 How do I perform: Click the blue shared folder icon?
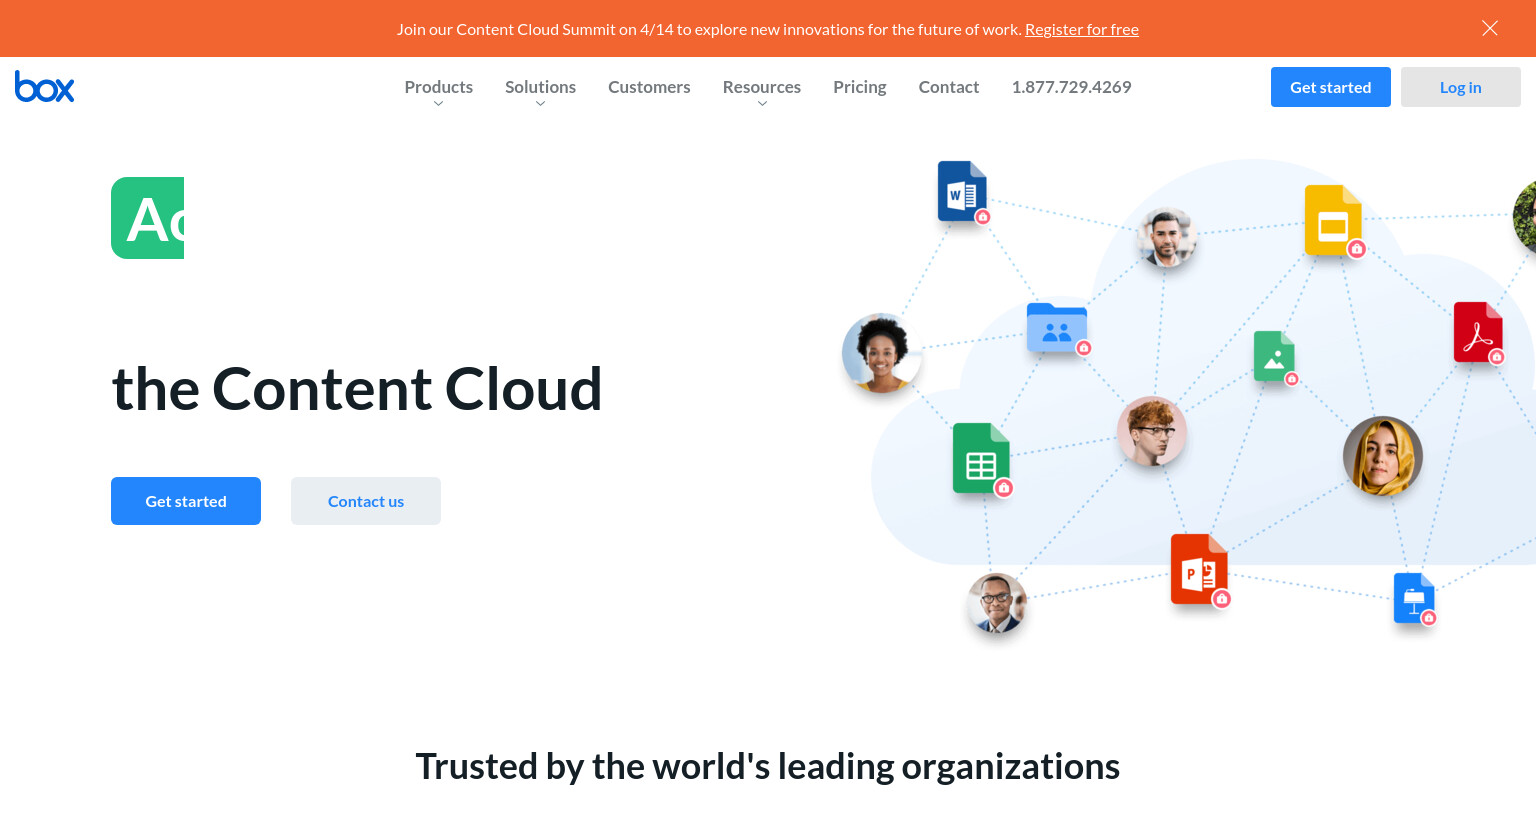(1057, 327)
